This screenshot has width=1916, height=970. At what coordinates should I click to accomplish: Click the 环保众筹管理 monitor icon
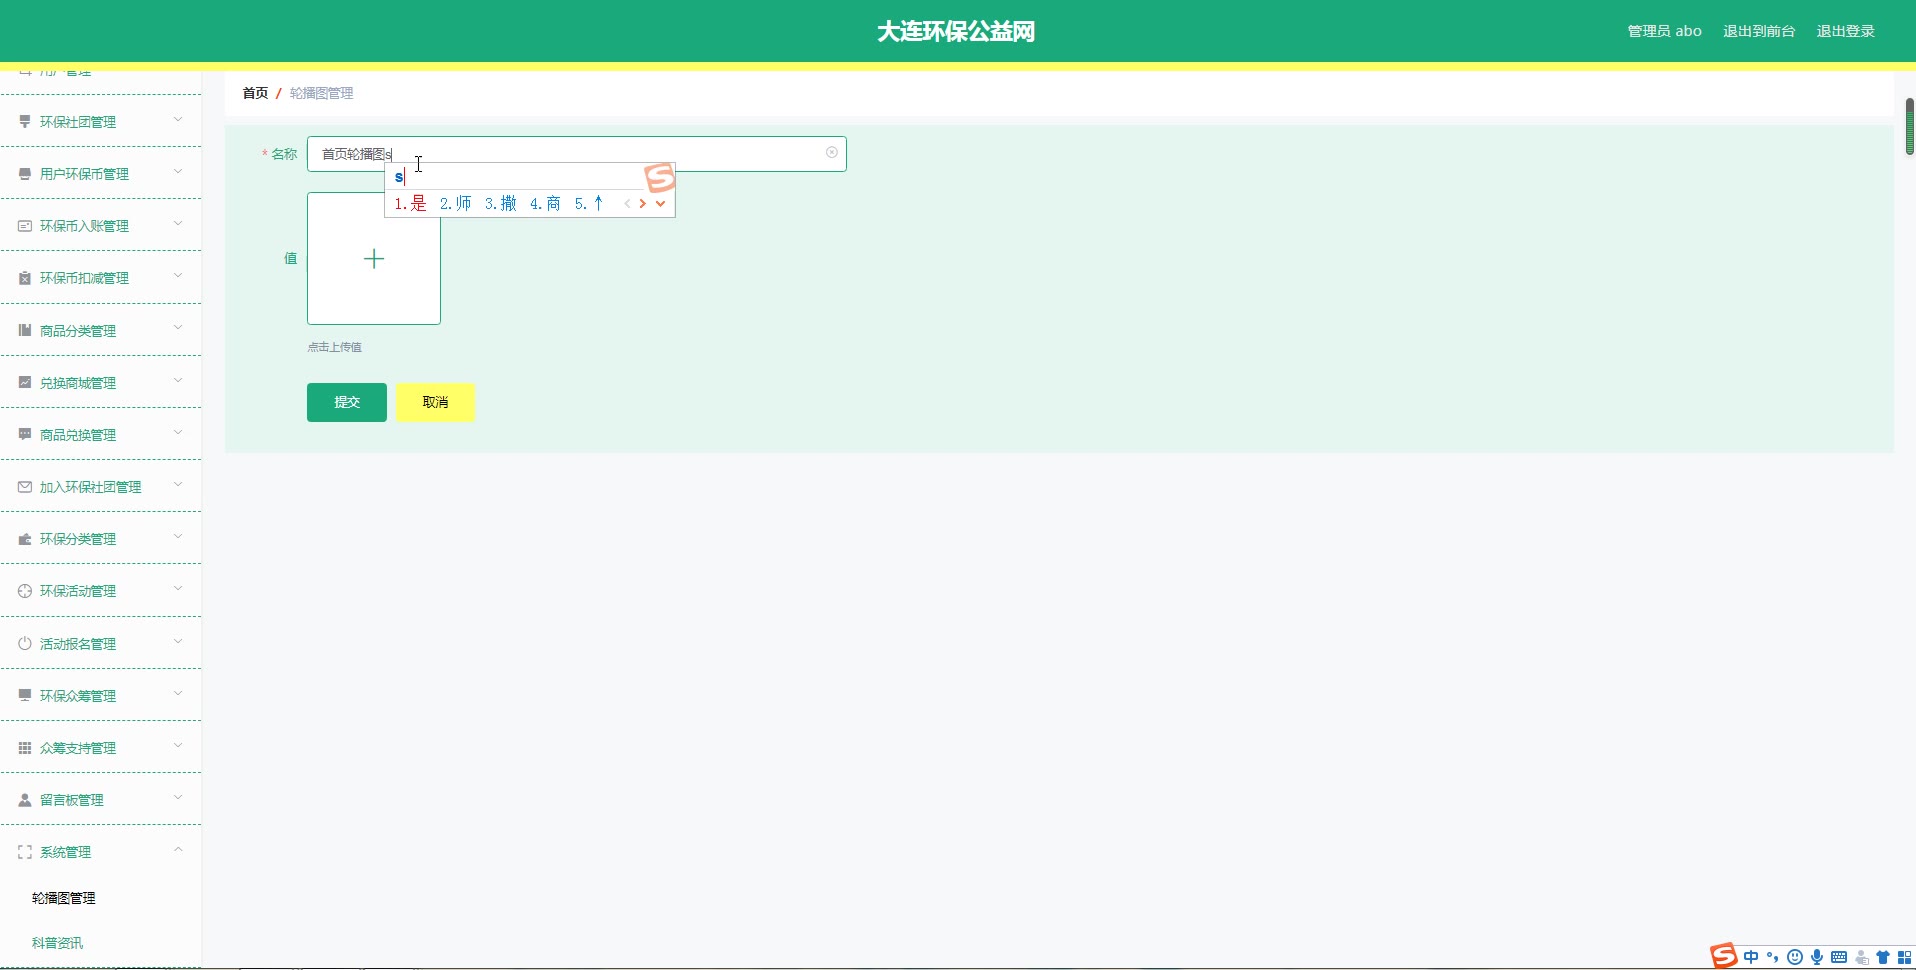[25, 695]
